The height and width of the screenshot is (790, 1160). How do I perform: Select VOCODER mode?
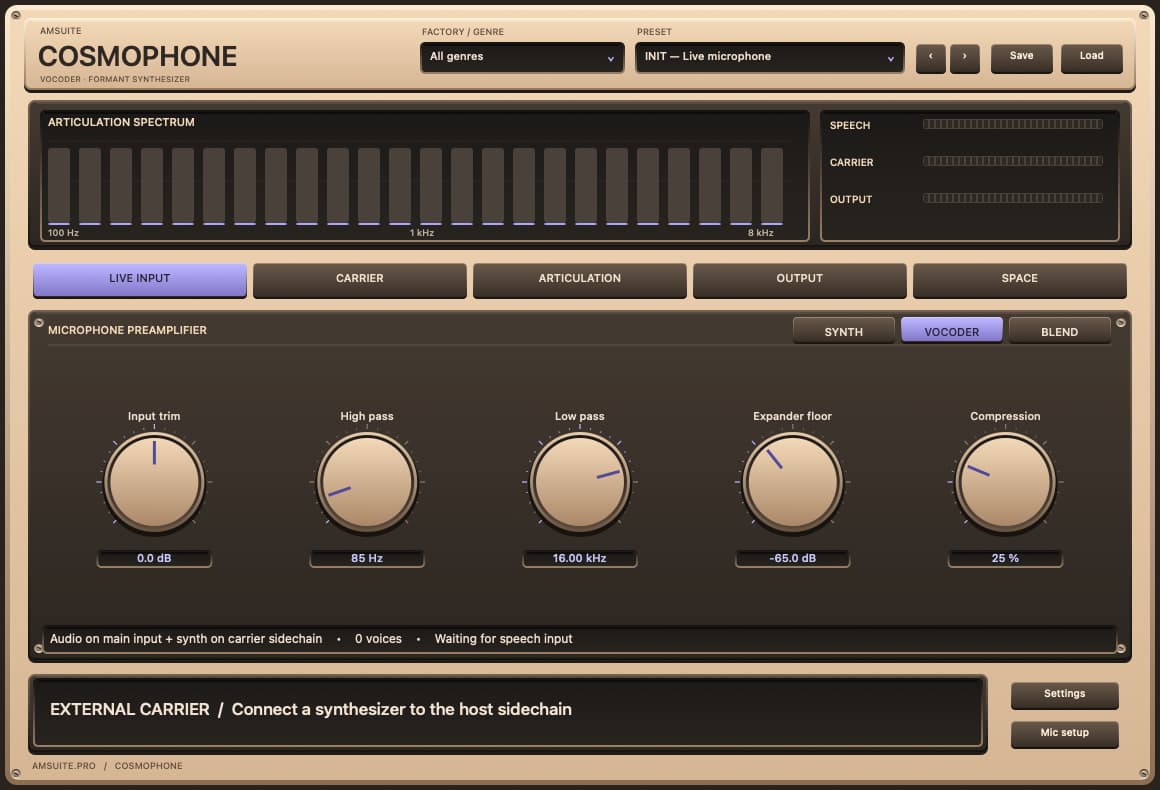pos(951,331)
